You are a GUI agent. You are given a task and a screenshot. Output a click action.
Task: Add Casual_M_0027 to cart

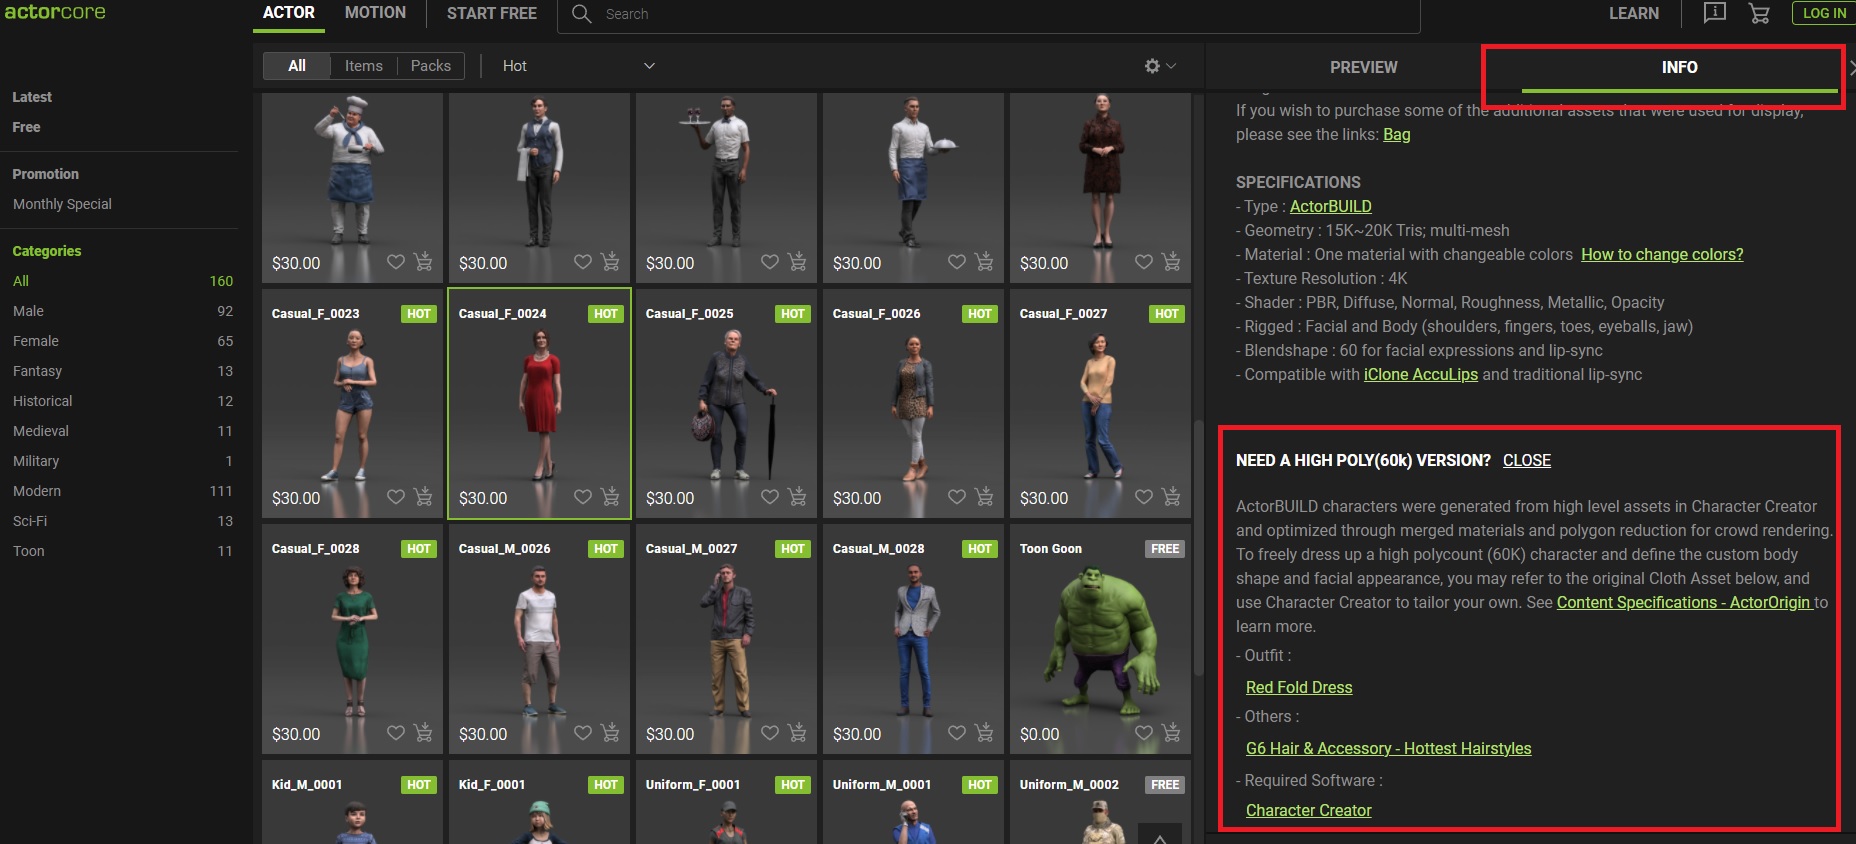[x=797, y=732]
